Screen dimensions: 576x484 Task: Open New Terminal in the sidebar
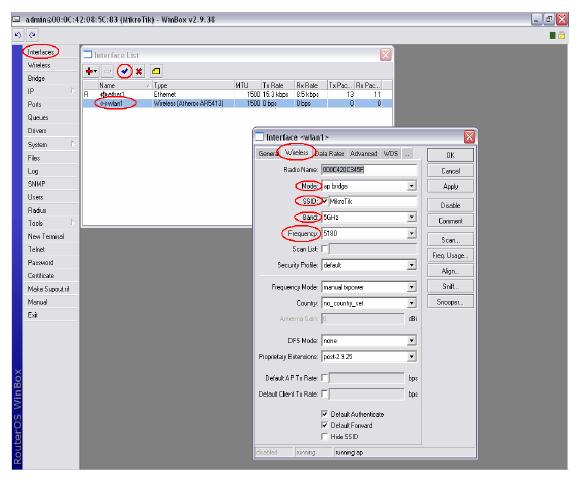pyautogui.click(x=46, y=236)
